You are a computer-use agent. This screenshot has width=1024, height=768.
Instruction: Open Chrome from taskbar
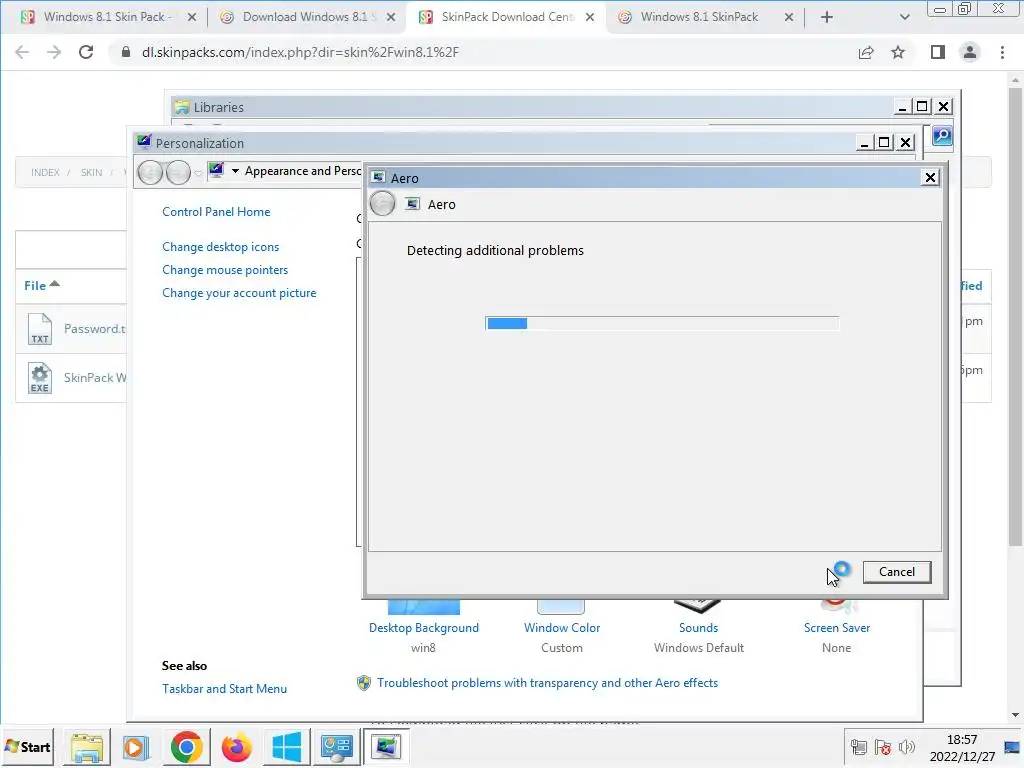pos(187,747)
